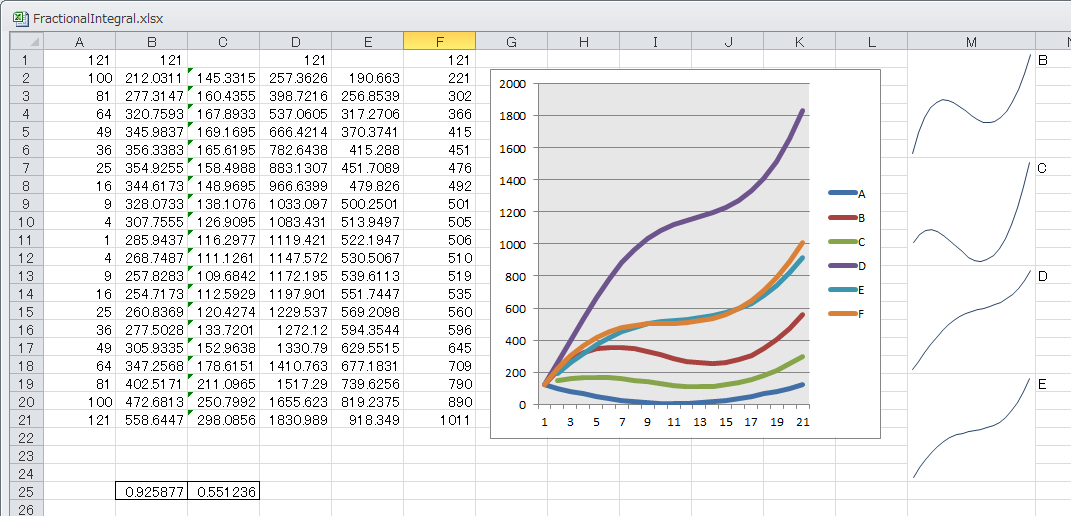The image size is (1071, 516).
Task: Click the 2000 label on chart vertical axis
Action: tap(511, 84)
